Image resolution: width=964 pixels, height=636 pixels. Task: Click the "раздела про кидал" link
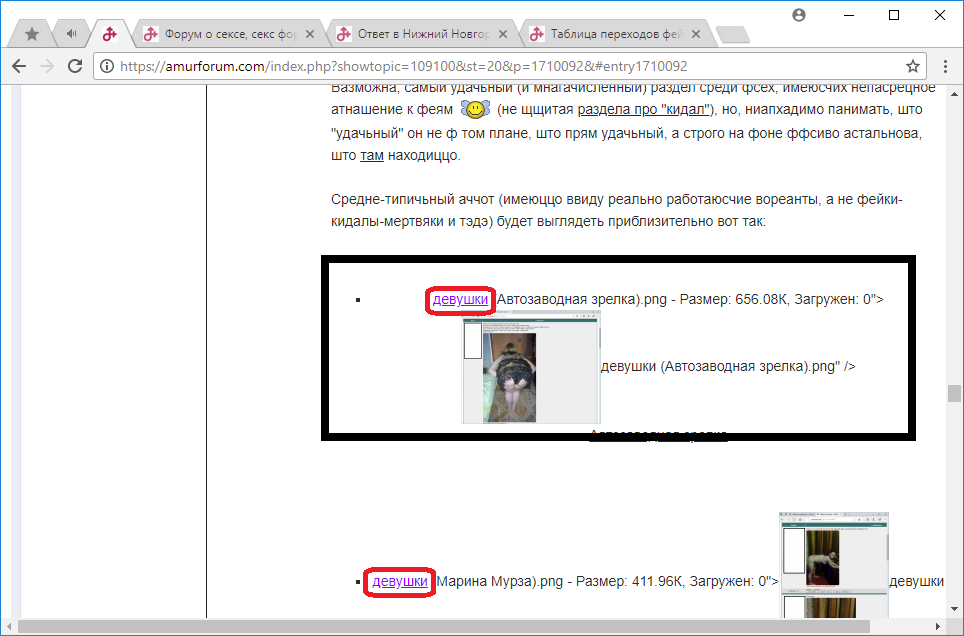(x=643, y=109)
